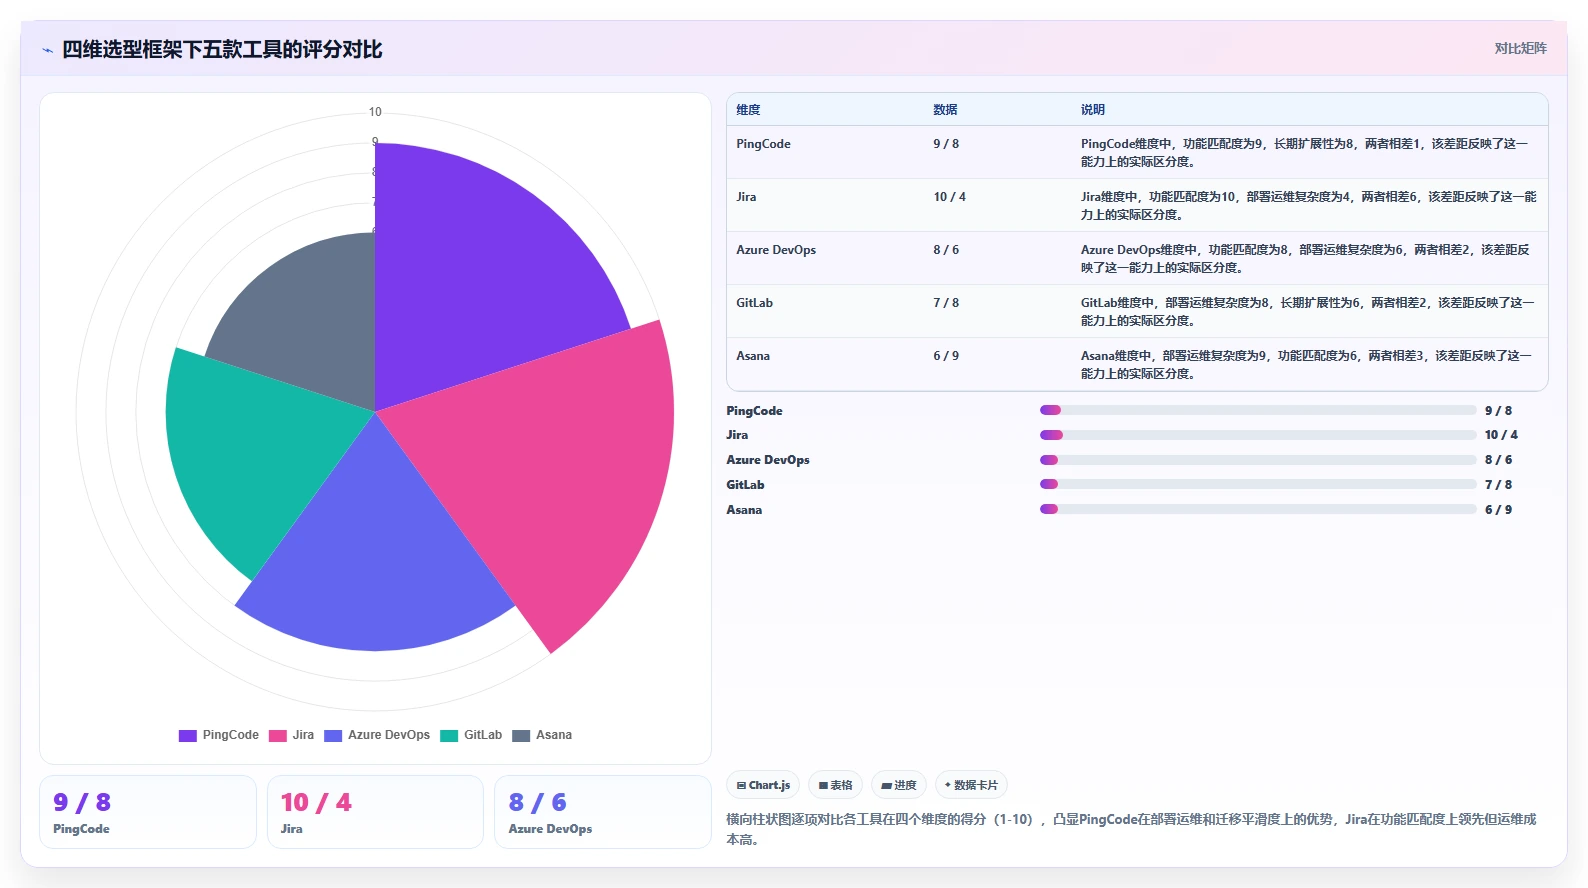Click the 6 / 9 value in table
Viewport: 1588px width, 888px height.
click(x=946, y=356)
